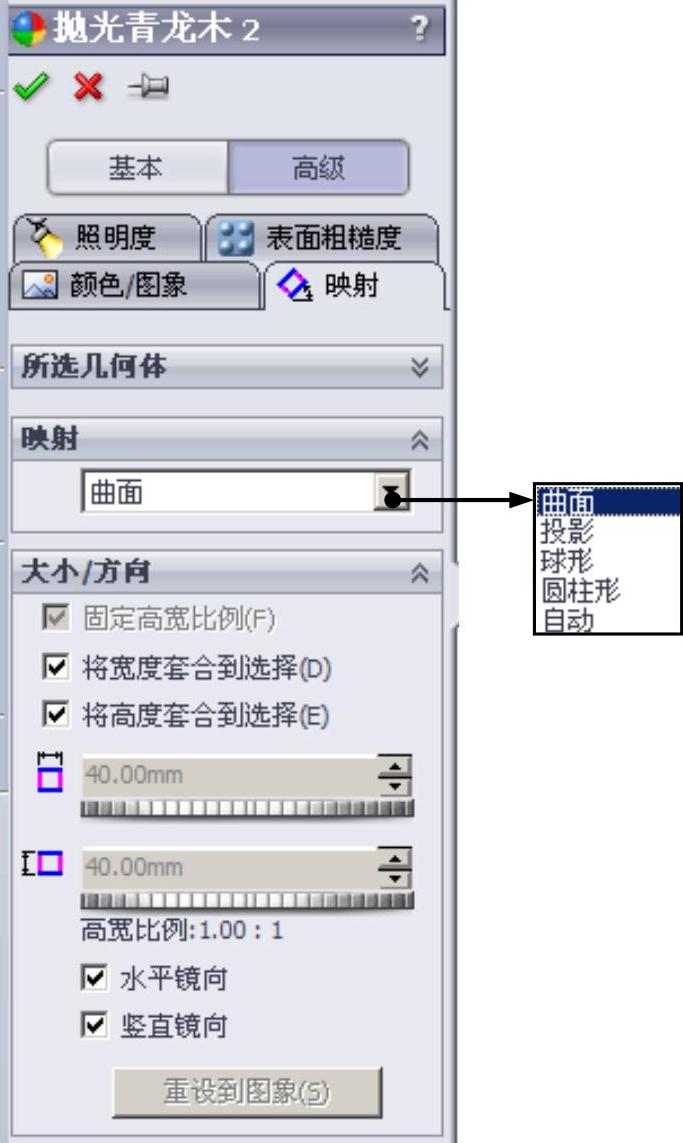Open help via the question mark icon
Screen dimensions: 683x1143
coord(419,29)
